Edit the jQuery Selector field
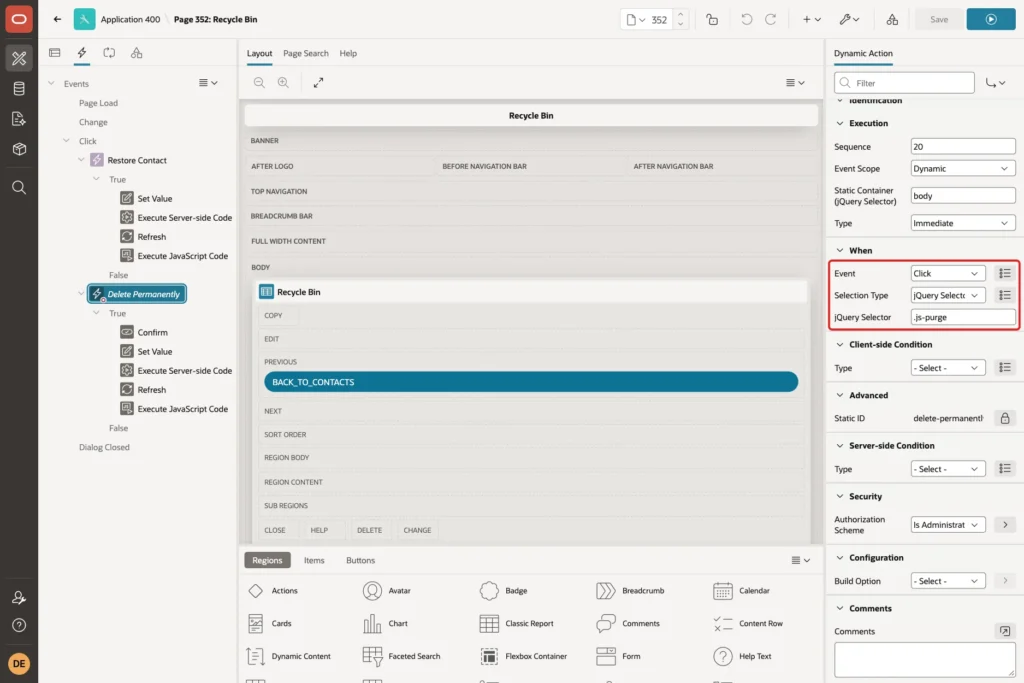This screenshot has width=1024, height=683. (x=963, y=317)
